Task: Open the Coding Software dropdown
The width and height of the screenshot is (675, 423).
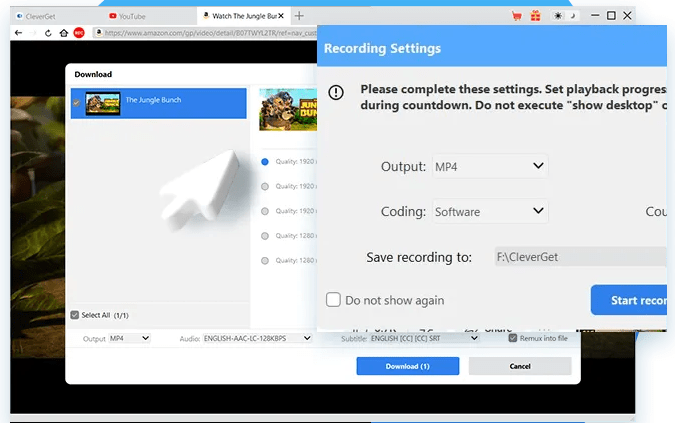Action: click(490, 211)
